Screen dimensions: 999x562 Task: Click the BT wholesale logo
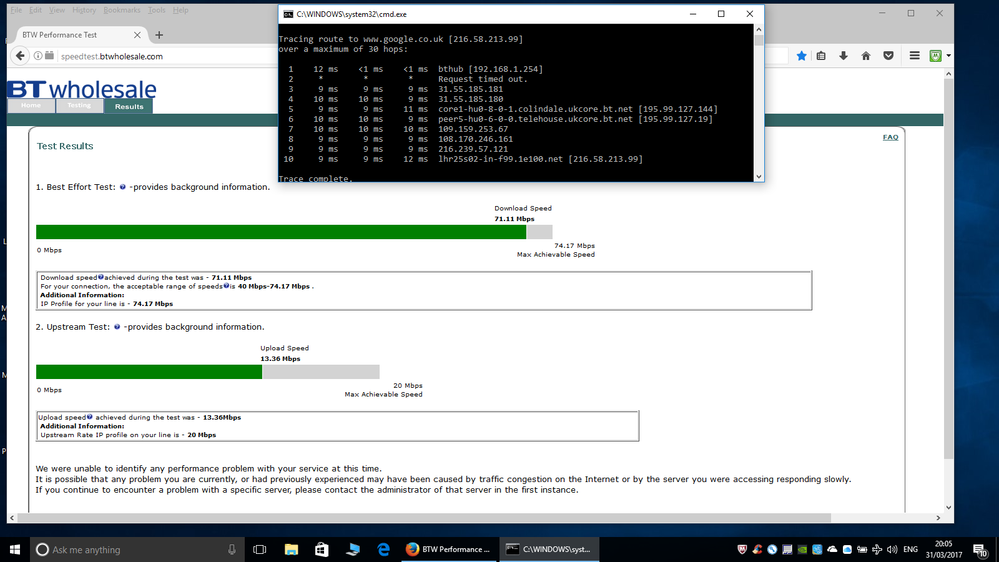[82, 89]
